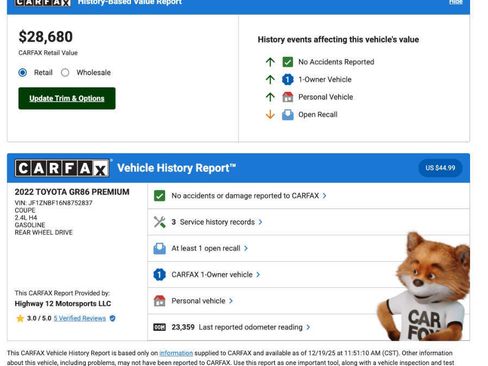Screen dimensions: 488x366
Task: Click the green checkmark beside No Accidents Reported
Action: coord(288,62)
